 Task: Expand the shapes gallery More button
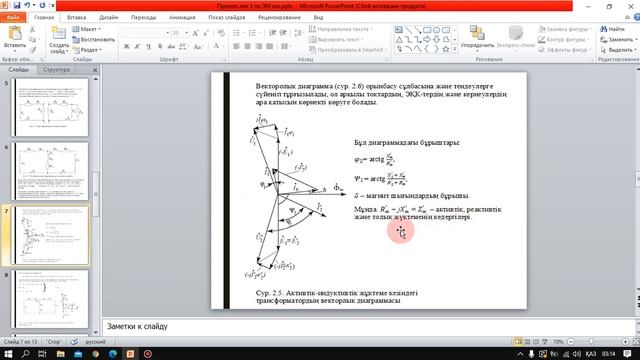(x=455, y=49)
